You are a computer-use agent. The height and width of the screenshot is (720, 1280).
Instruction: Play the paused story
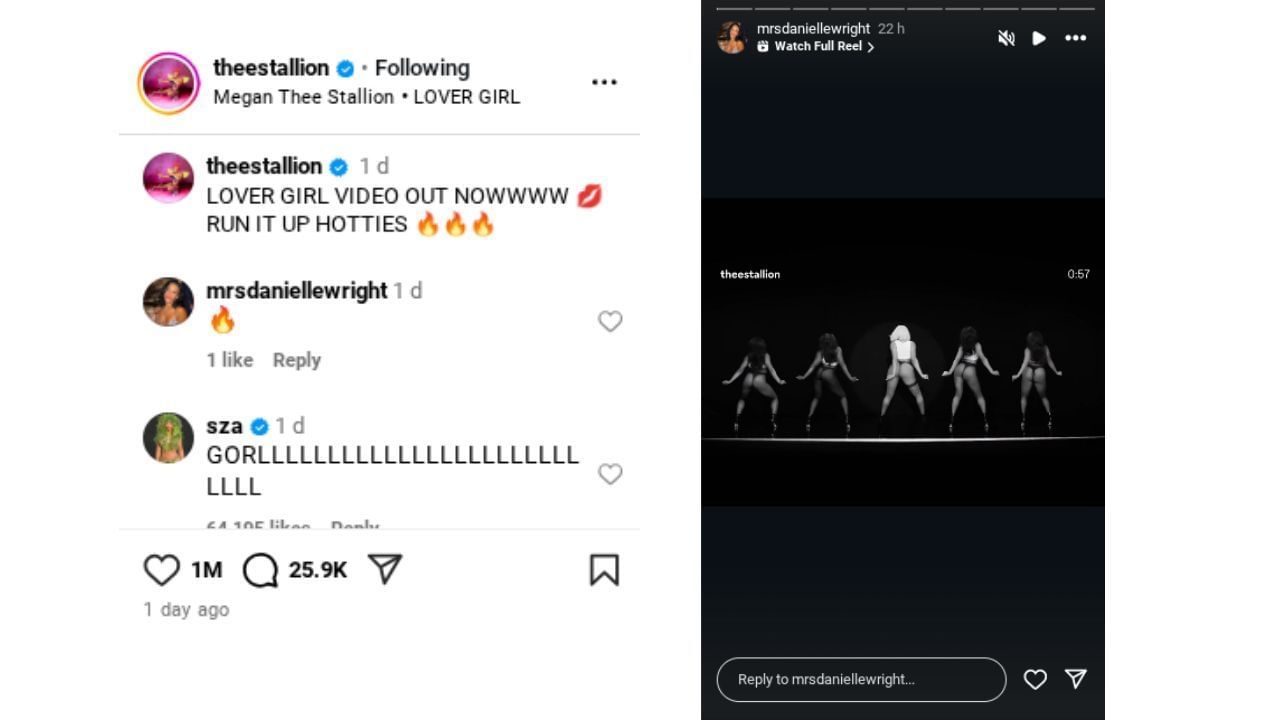(1039, 38)
